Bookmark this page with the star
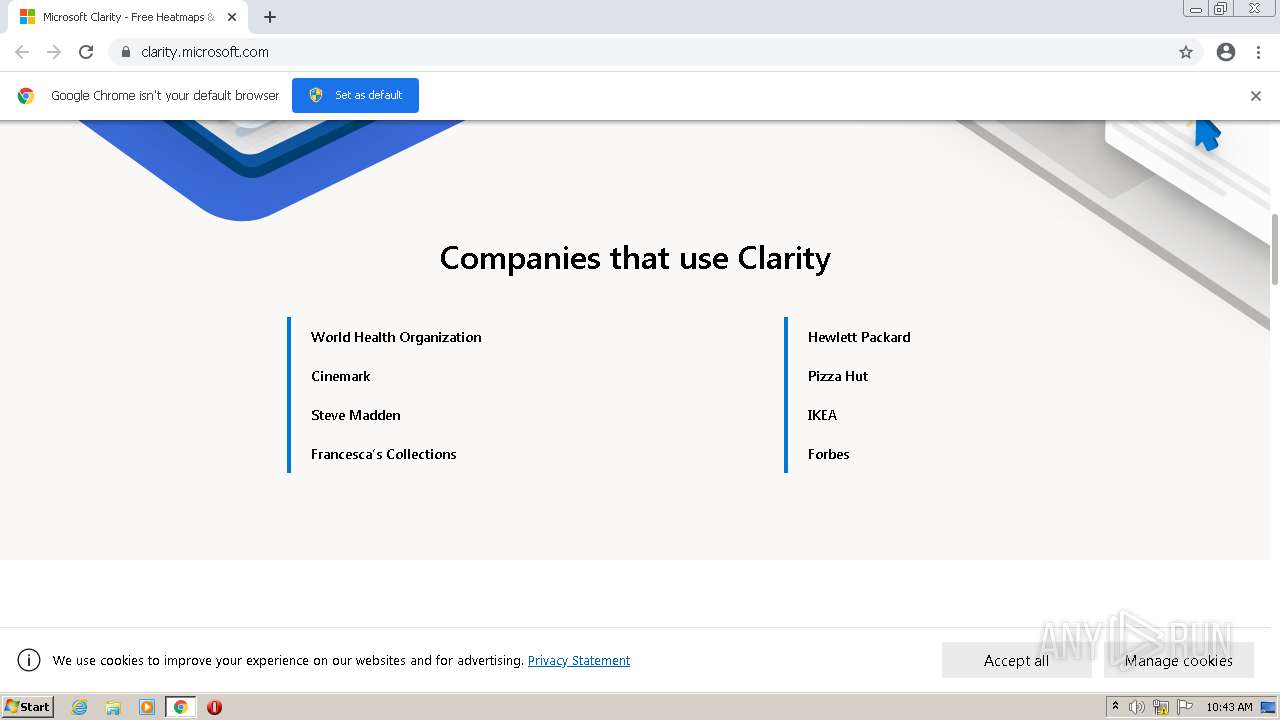The width and height of the screenshot is (1280, 720). point(1186,52)
